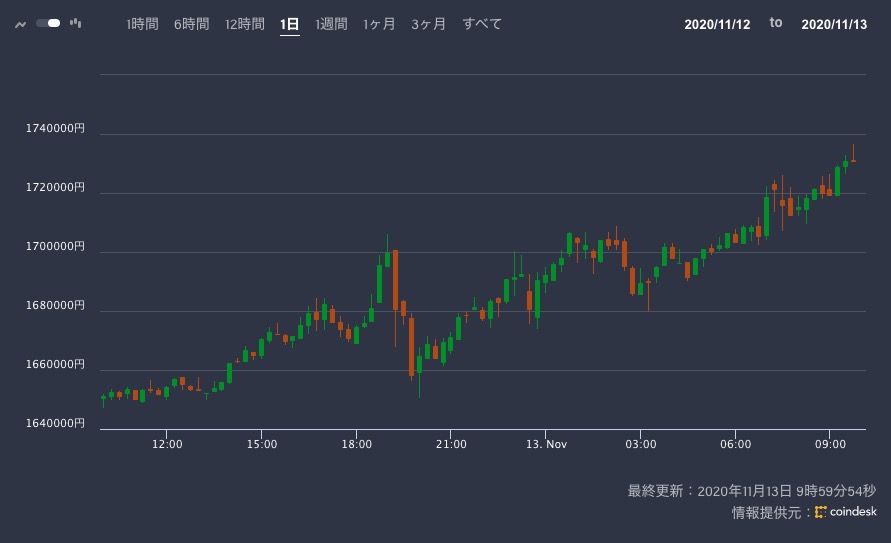Click the coindesk logo icon
Viewport: 891px width, 543px height.
coord(821,512)
